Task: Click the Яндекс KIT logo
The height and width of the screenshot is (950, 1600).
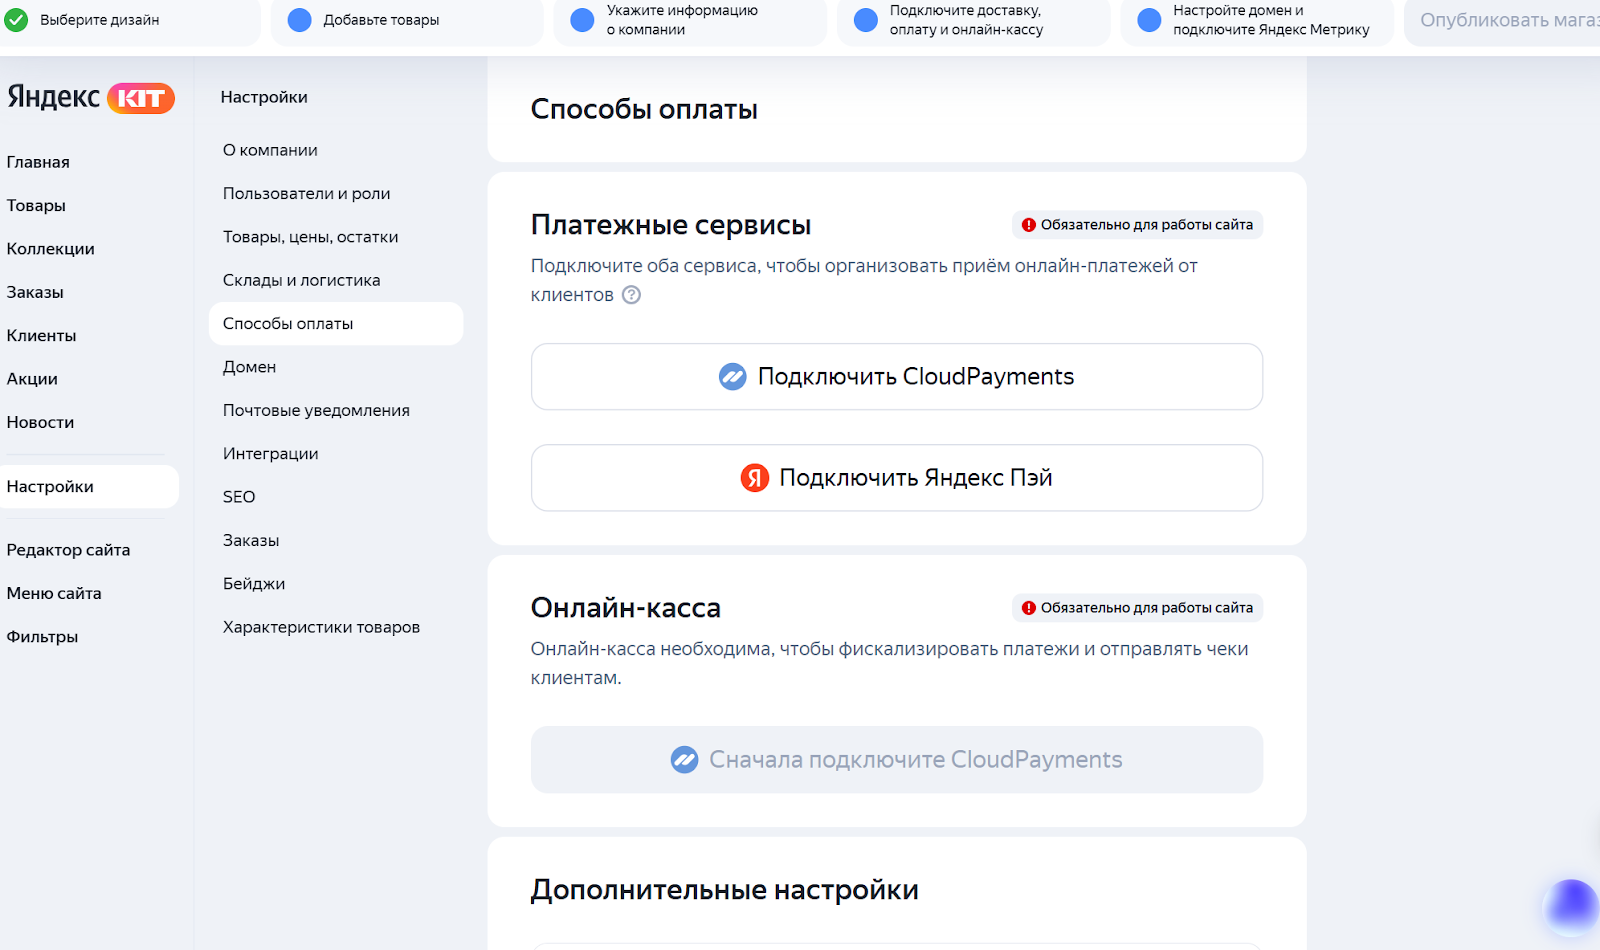Action: coord(91,97)
